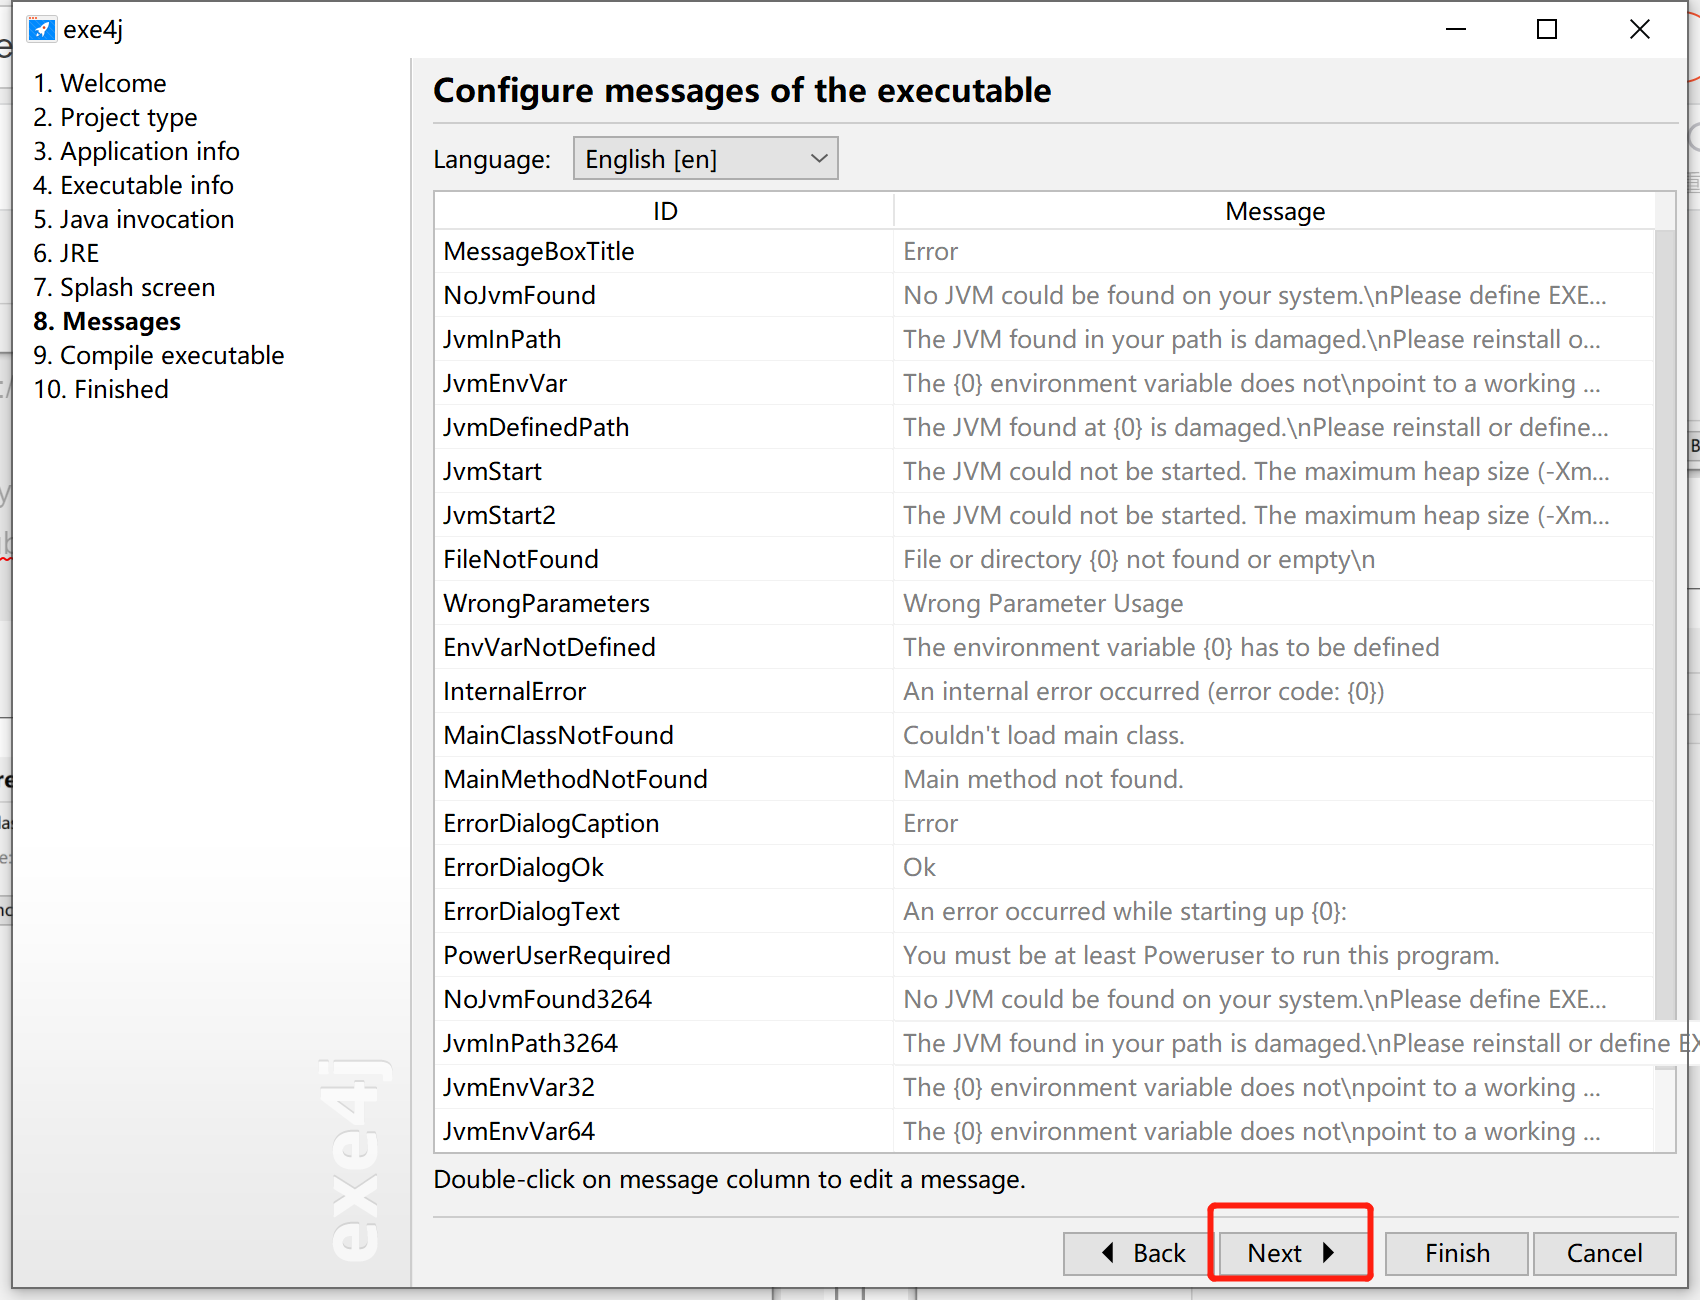1700x1300 pixels.
Task: Open step 5. Java invocation
Action: [133, 219]
